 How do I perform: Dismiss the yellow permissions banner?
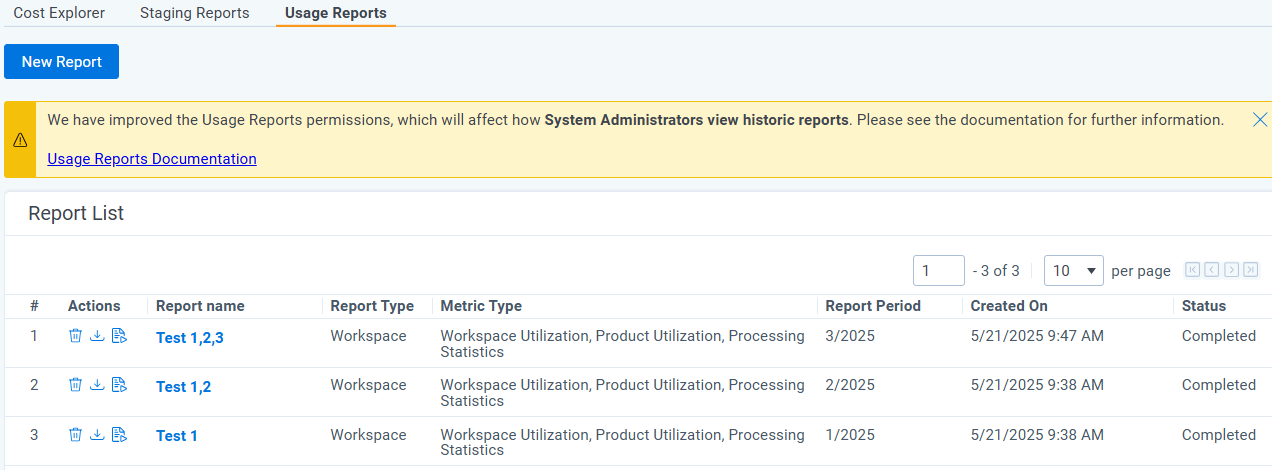(x=1260, y=120)
